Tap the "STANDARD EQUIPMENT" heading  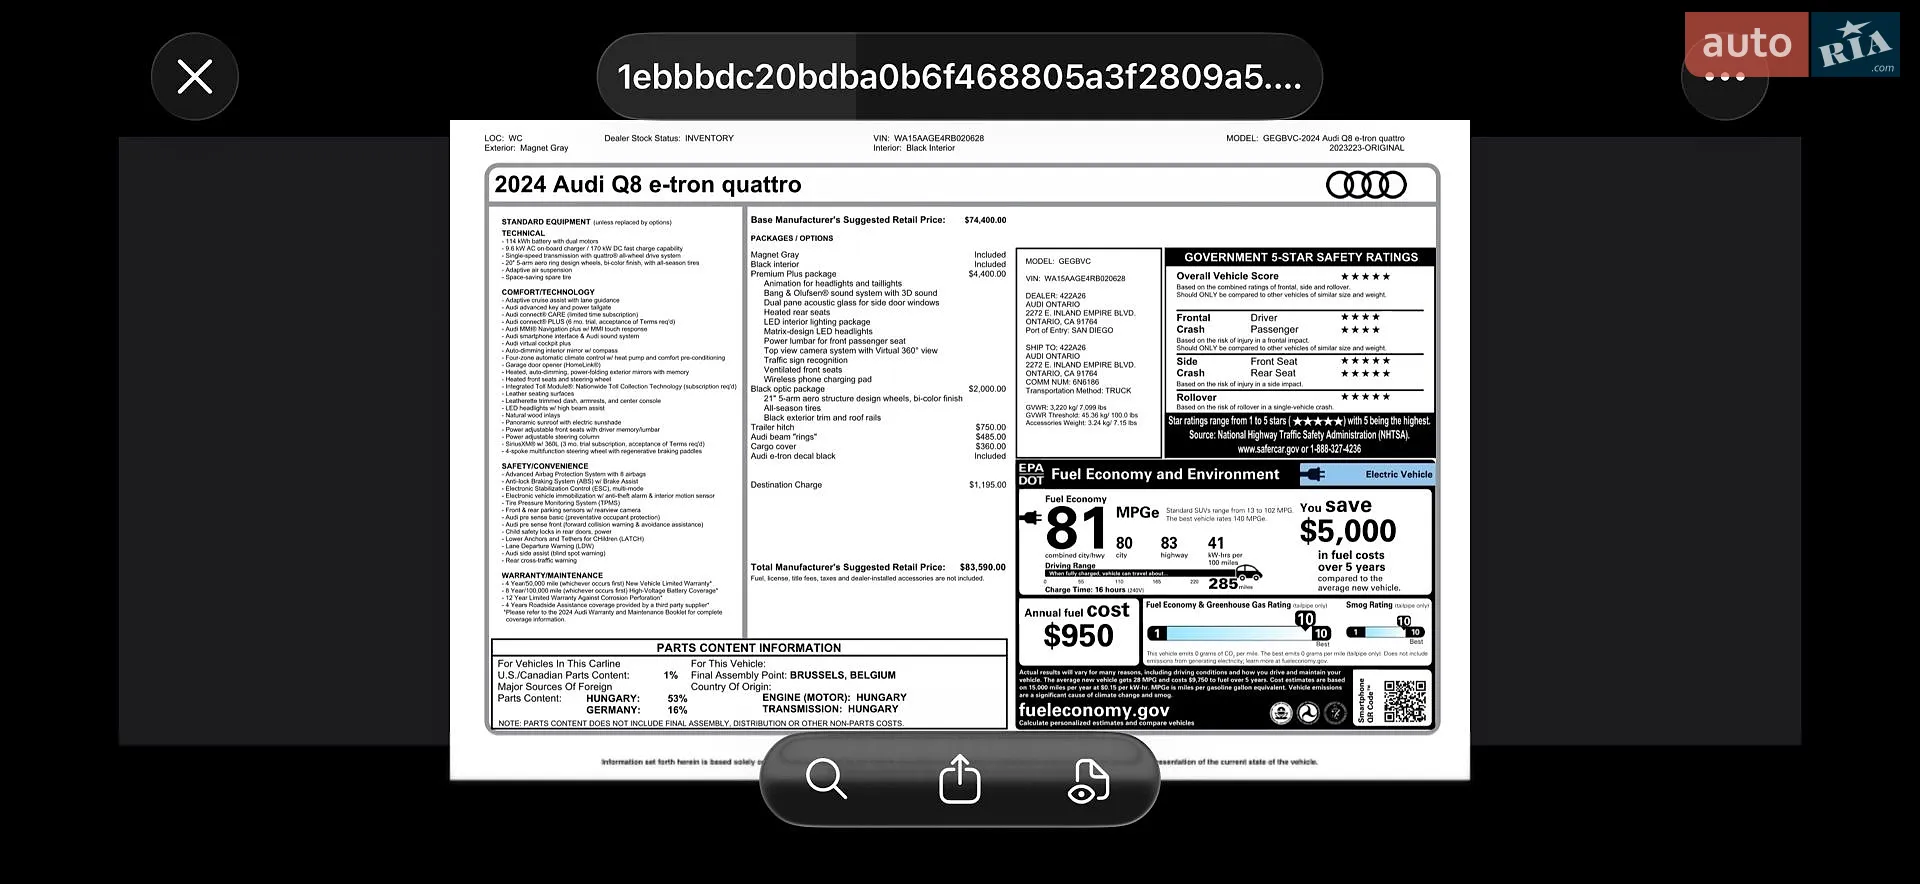click(546, 222)
